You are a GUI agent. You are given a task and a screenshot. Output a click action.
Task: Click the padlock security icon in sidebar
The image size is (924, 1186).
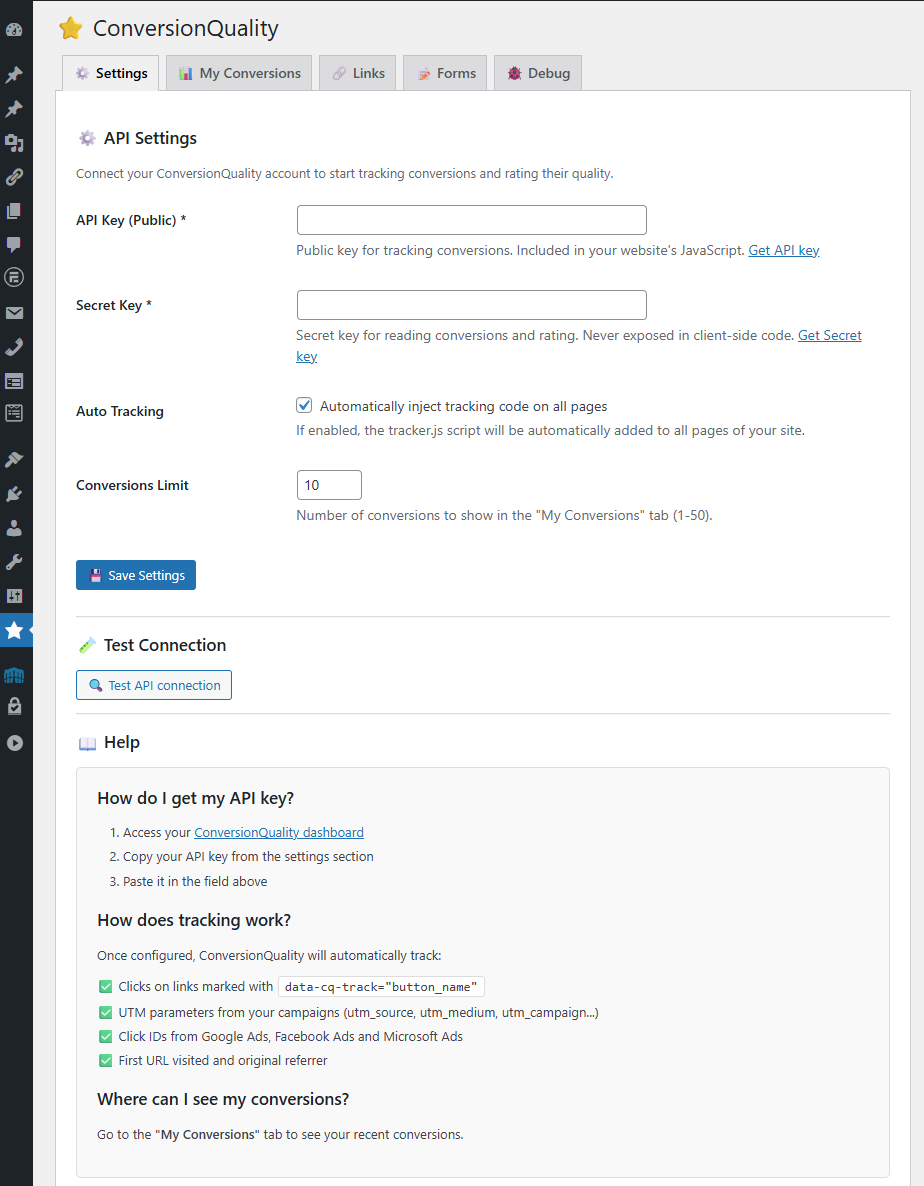pos(14,706)
